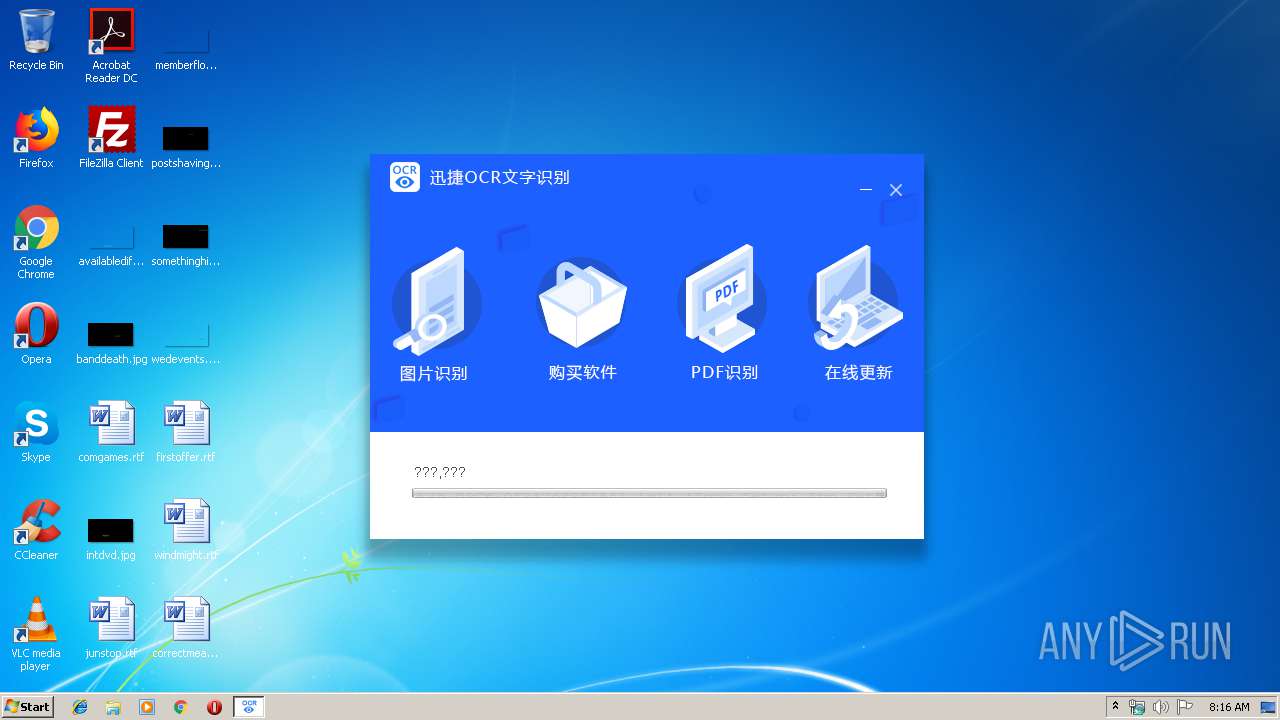The width and height of the screenshot is (1280, 720).
Task: Open the Action Center flag icon
Action: click(1184, 706)
